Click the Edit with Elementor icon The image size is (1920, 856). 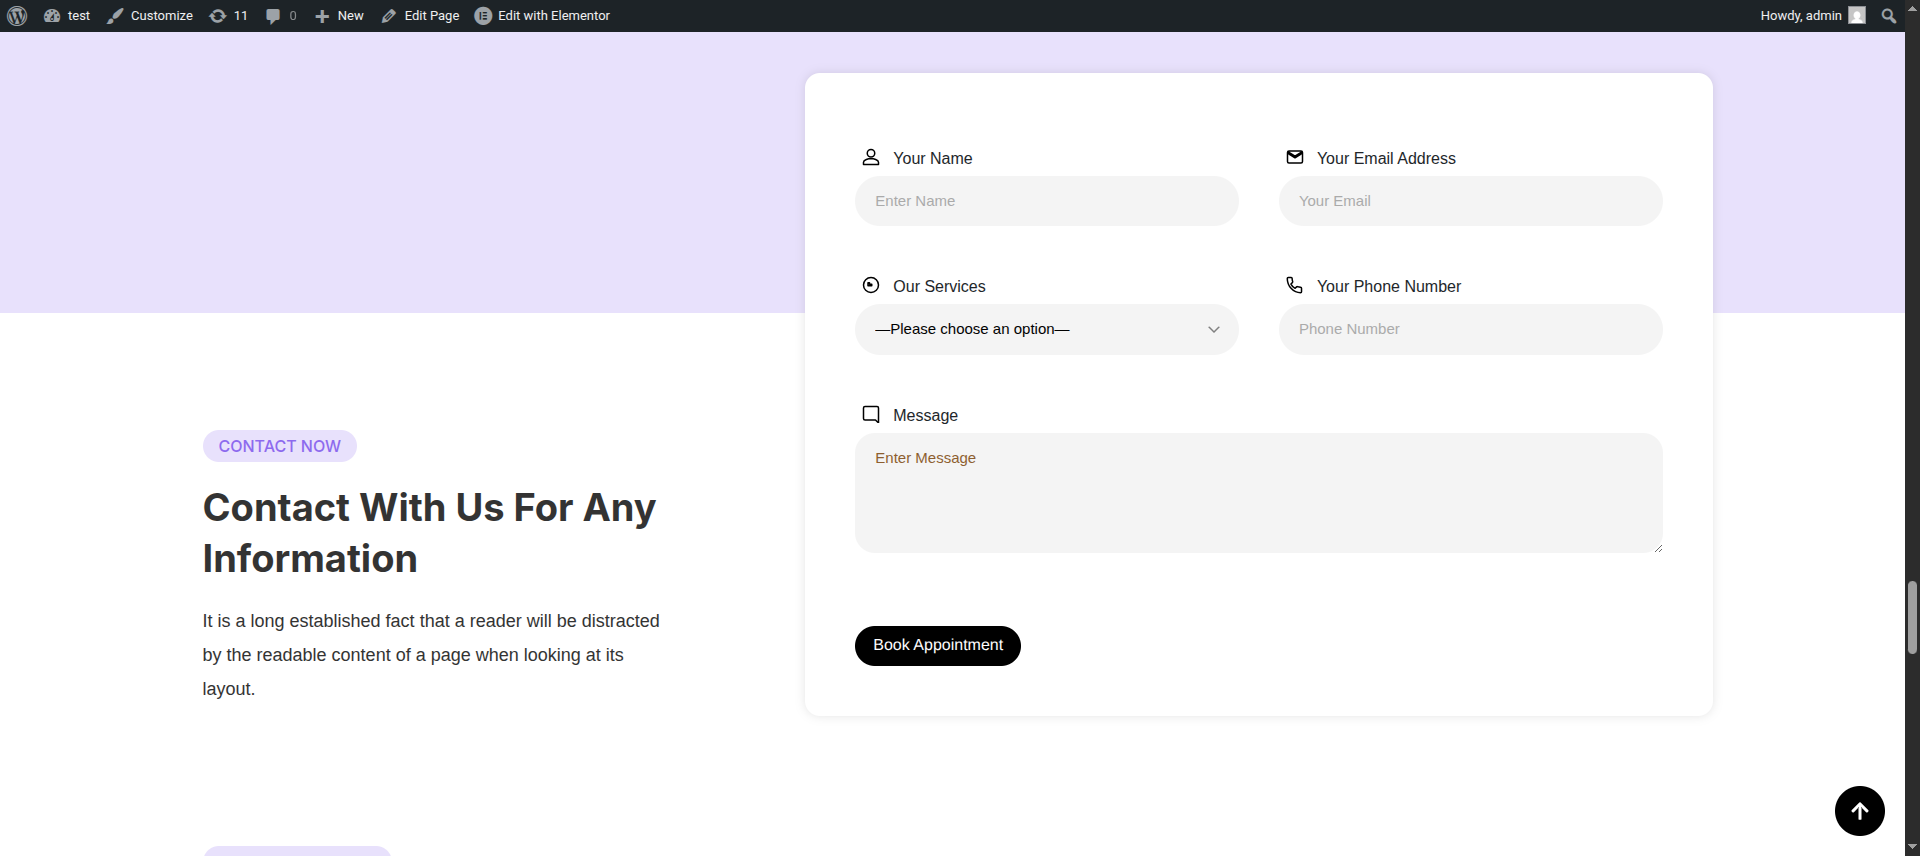coord(483,16)
